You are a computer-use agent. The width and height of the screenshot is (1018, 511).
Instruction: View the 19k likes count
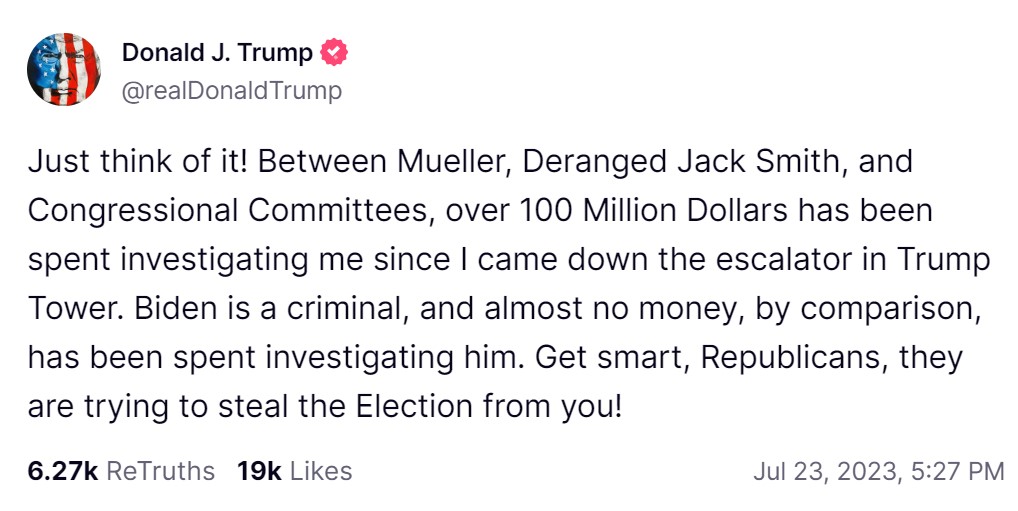tap(258, 471)
